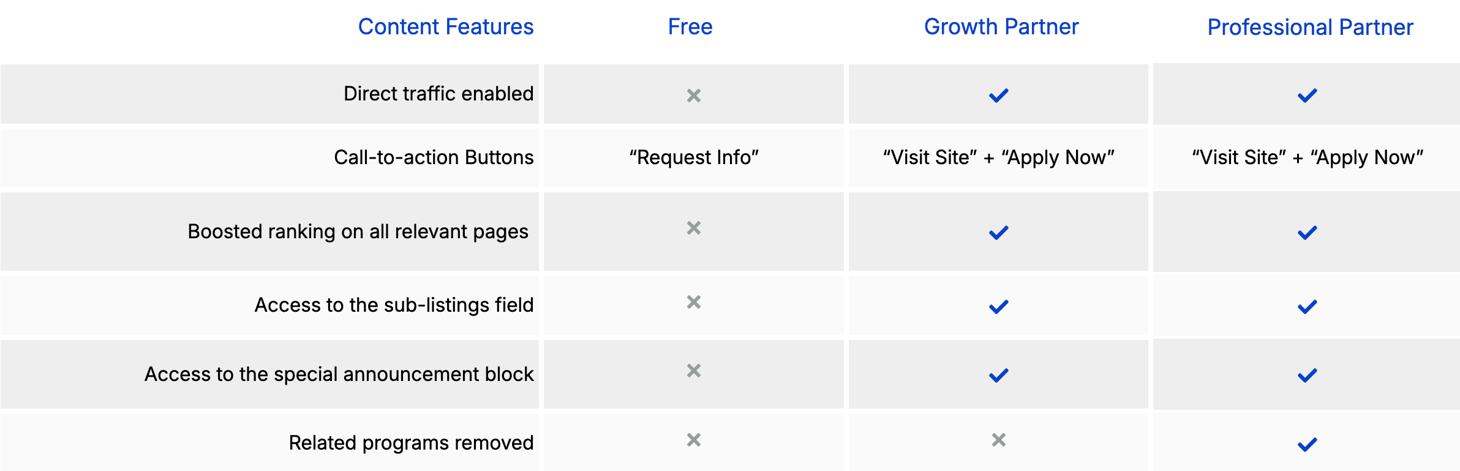
Task: Click the Content Features heading
Action: 446,27
